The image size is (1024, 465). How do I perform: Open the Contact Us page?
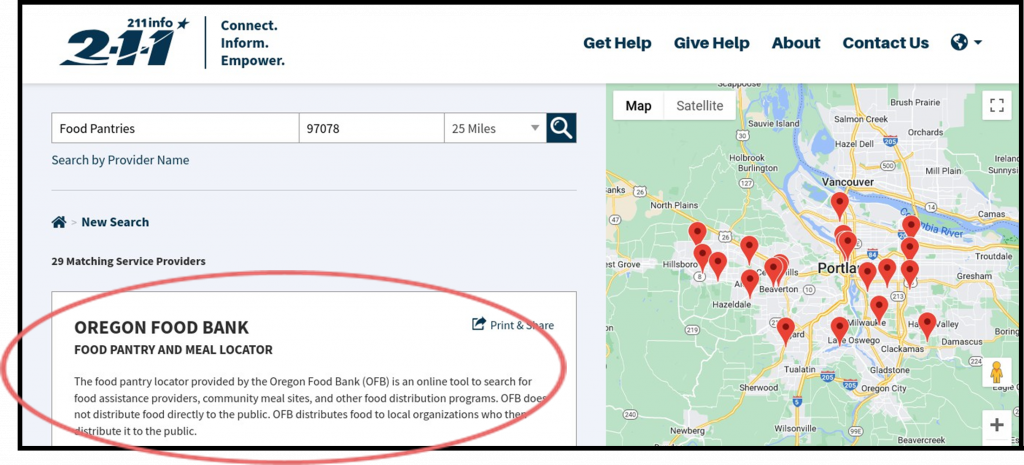click(885, 43)
